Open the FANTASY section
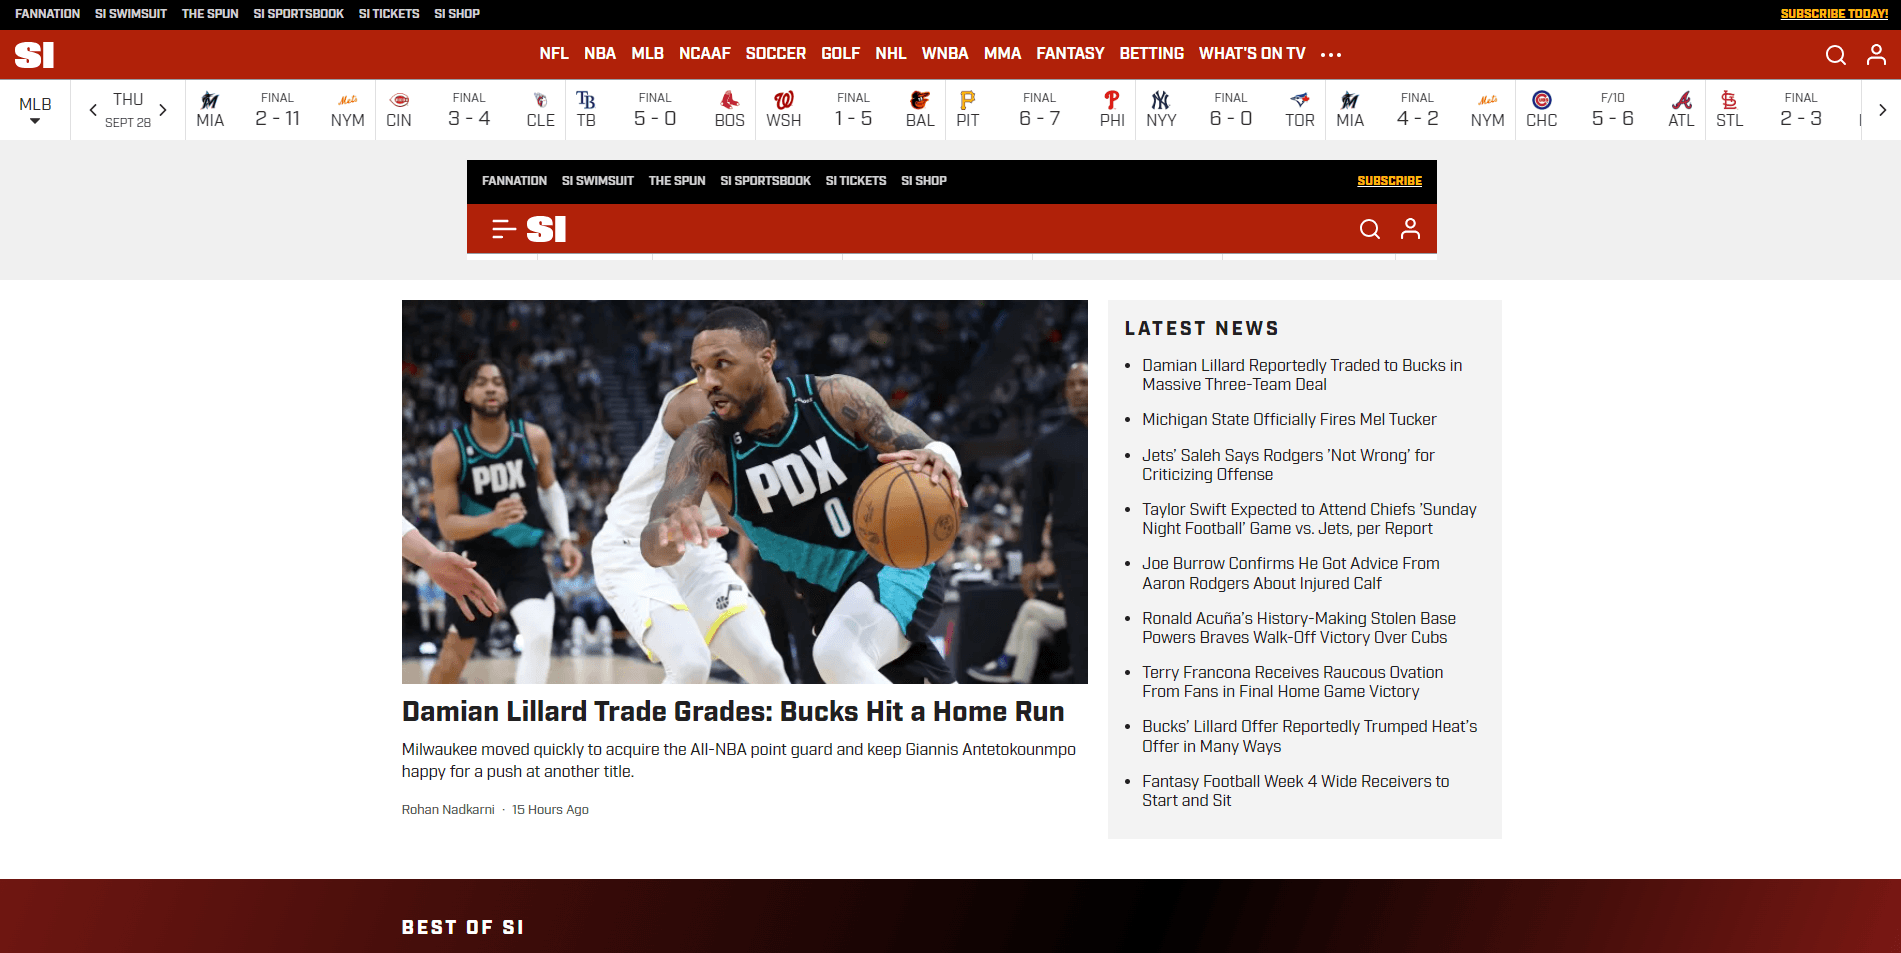The width and height of the screenshot is (1901, 953). (x=1070, y=54)
